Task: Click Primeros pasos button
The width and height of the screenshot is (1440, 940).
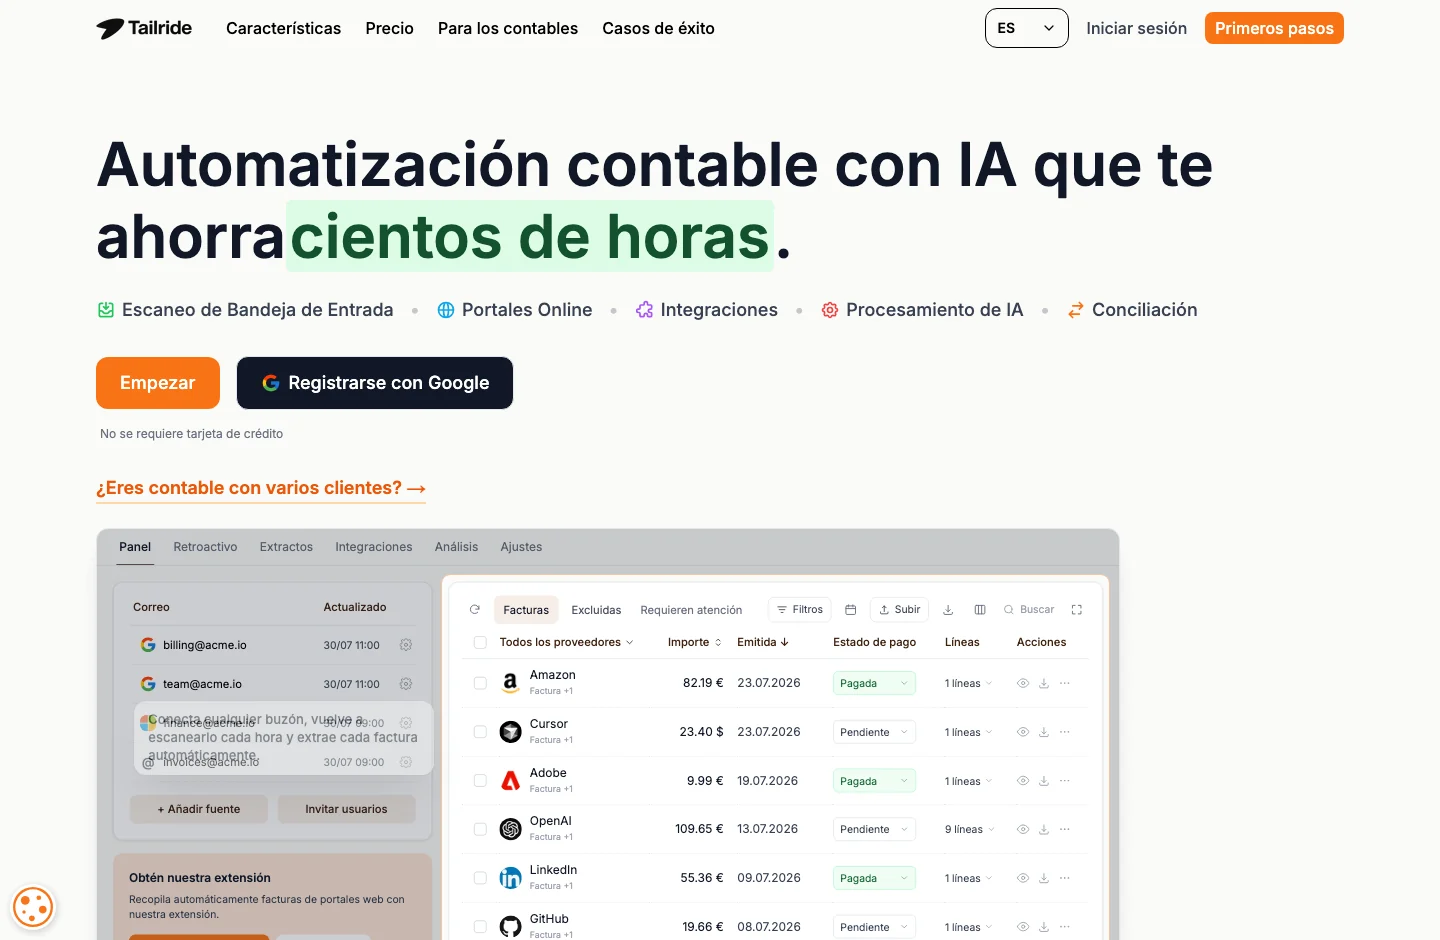Action: pos(1274,28)
